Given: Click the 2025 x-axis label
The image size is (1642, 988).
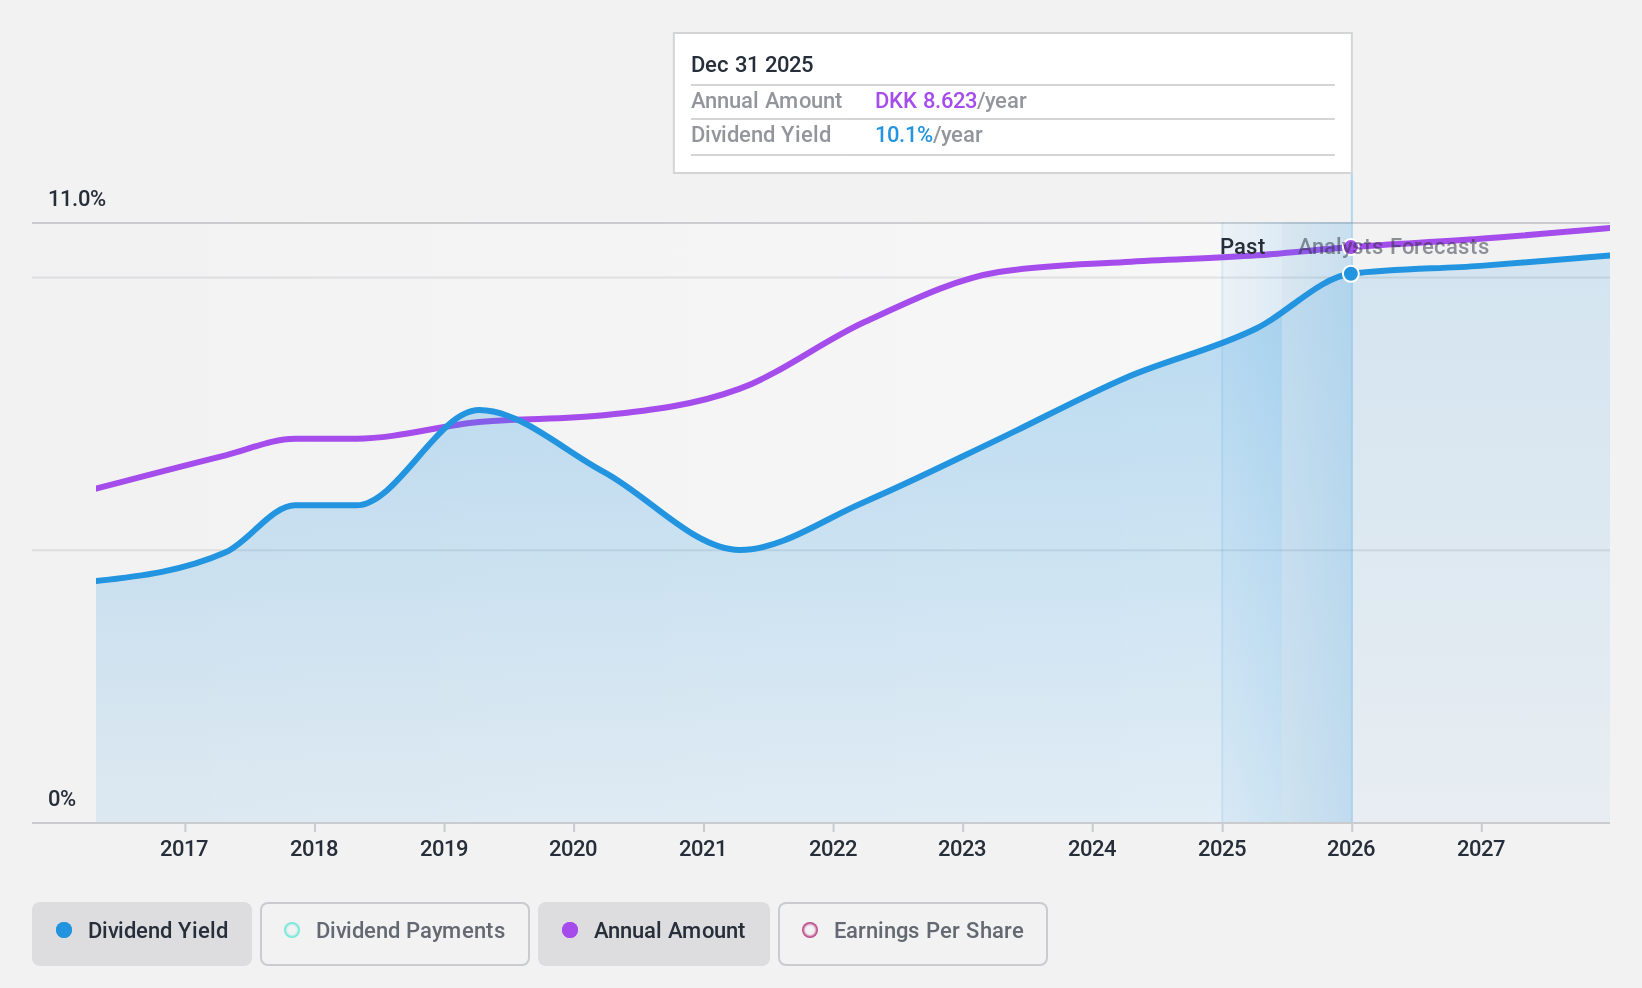Looking at the screenshot, I should [1222, 849].
